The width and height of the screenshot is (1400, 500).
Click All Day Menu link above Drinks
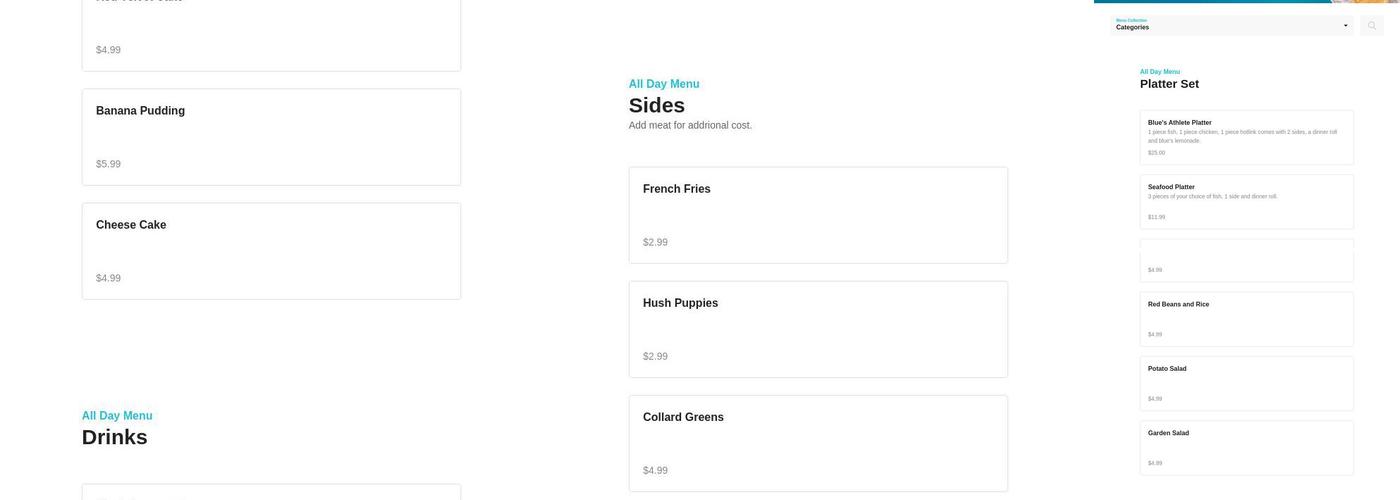coord(117,416)
